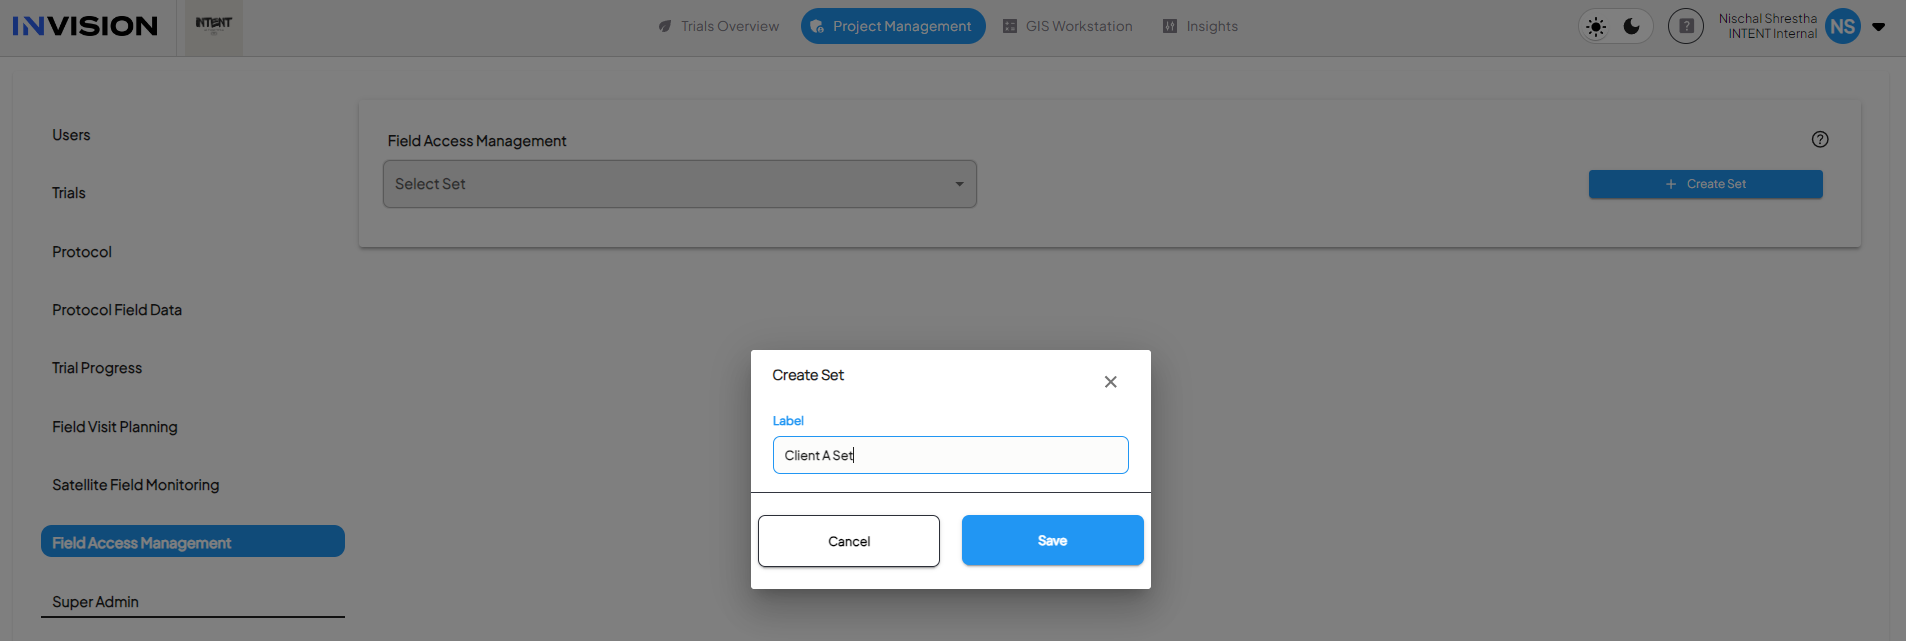Open the GIS Workstation tab

pos(1068,26)
